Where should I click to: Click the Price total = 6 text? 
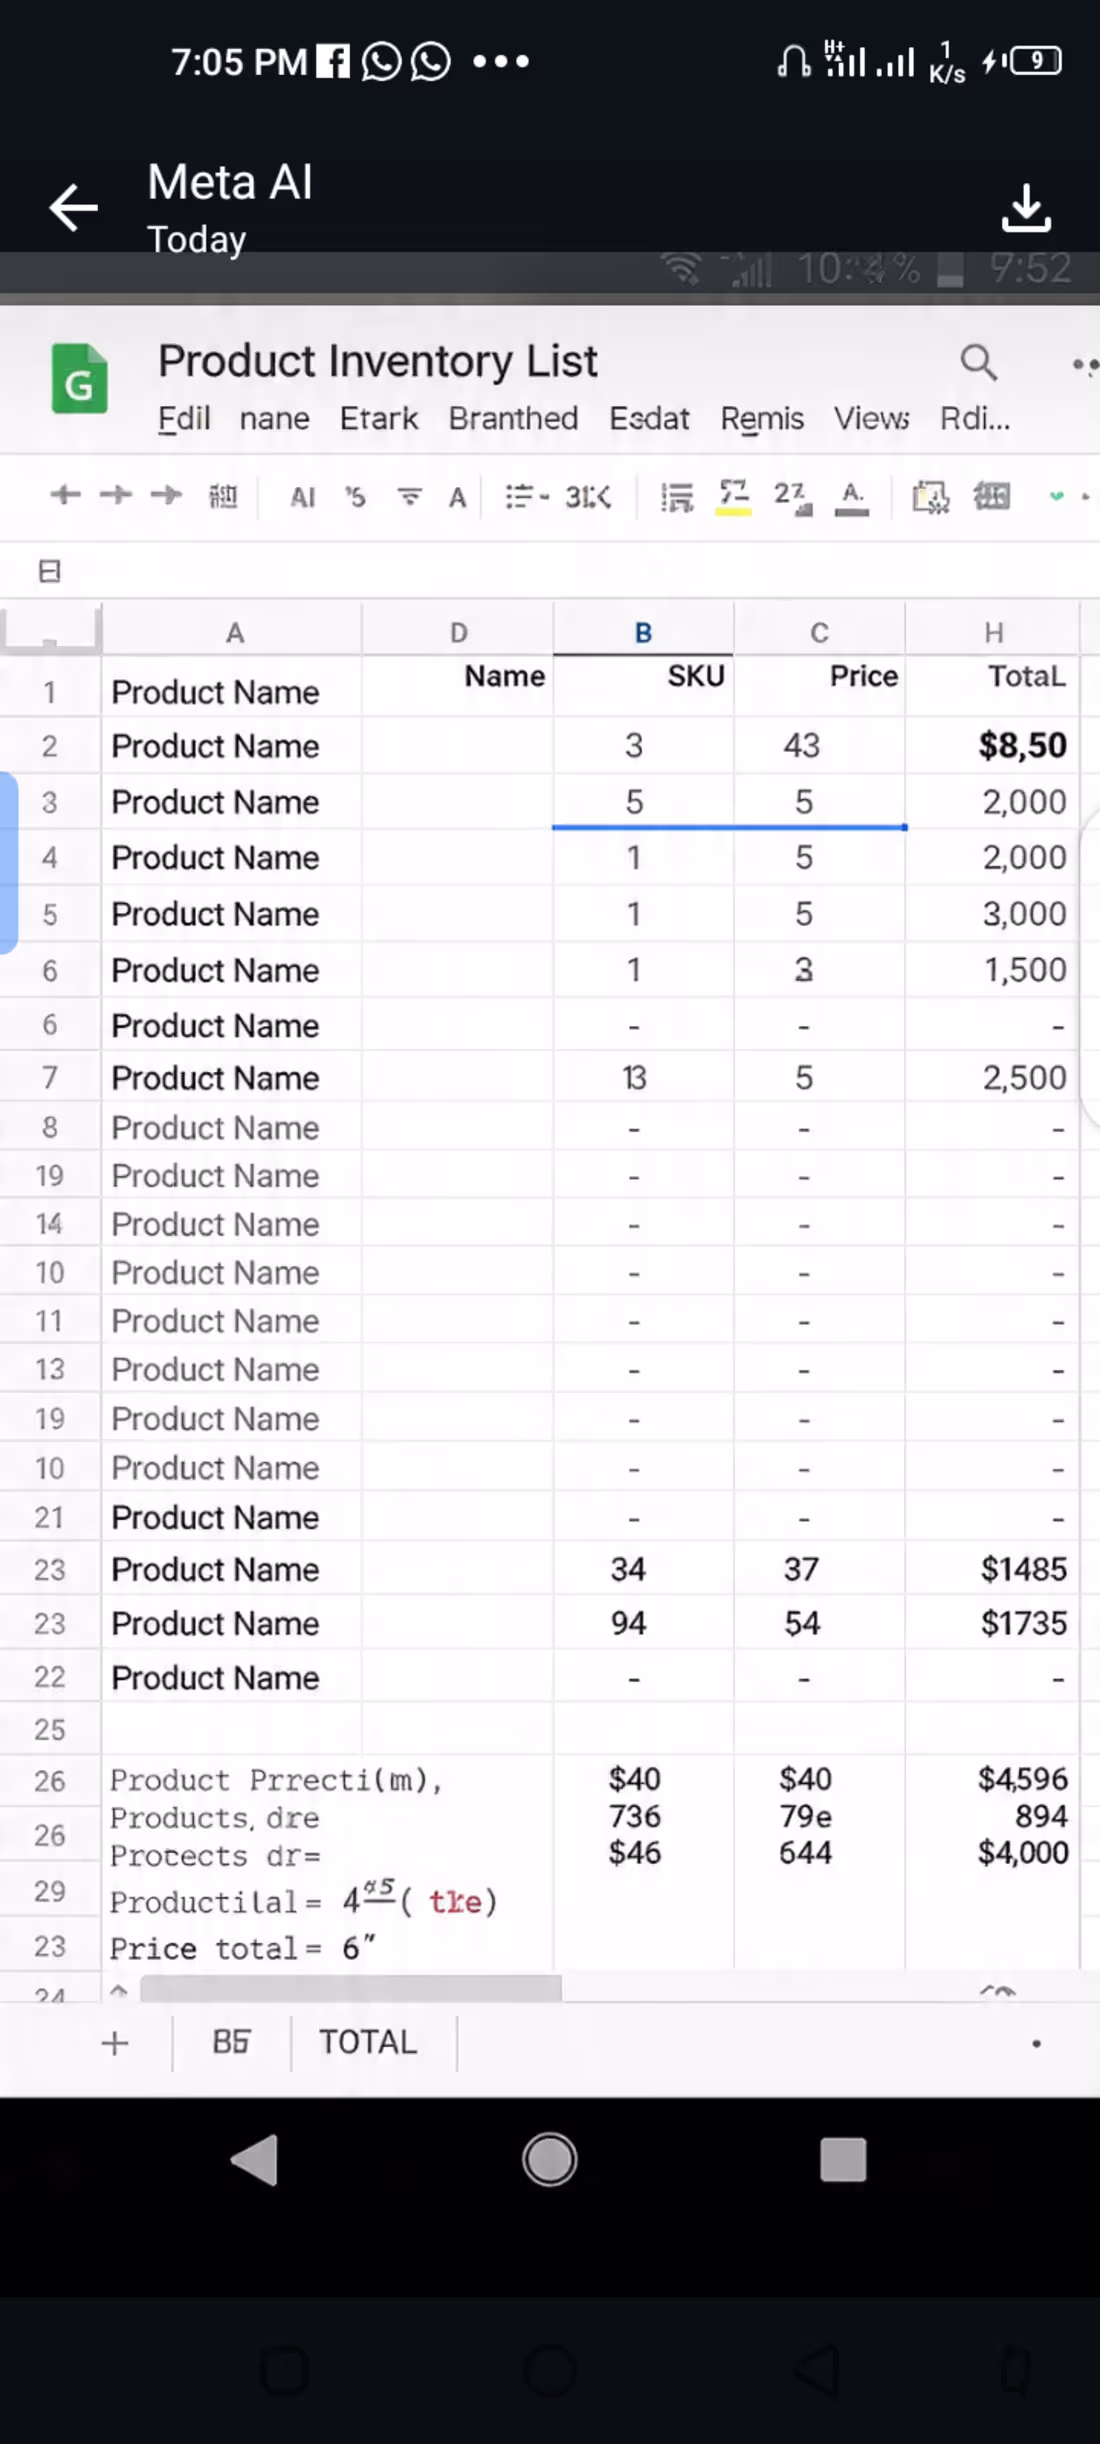coord(243,1948)
